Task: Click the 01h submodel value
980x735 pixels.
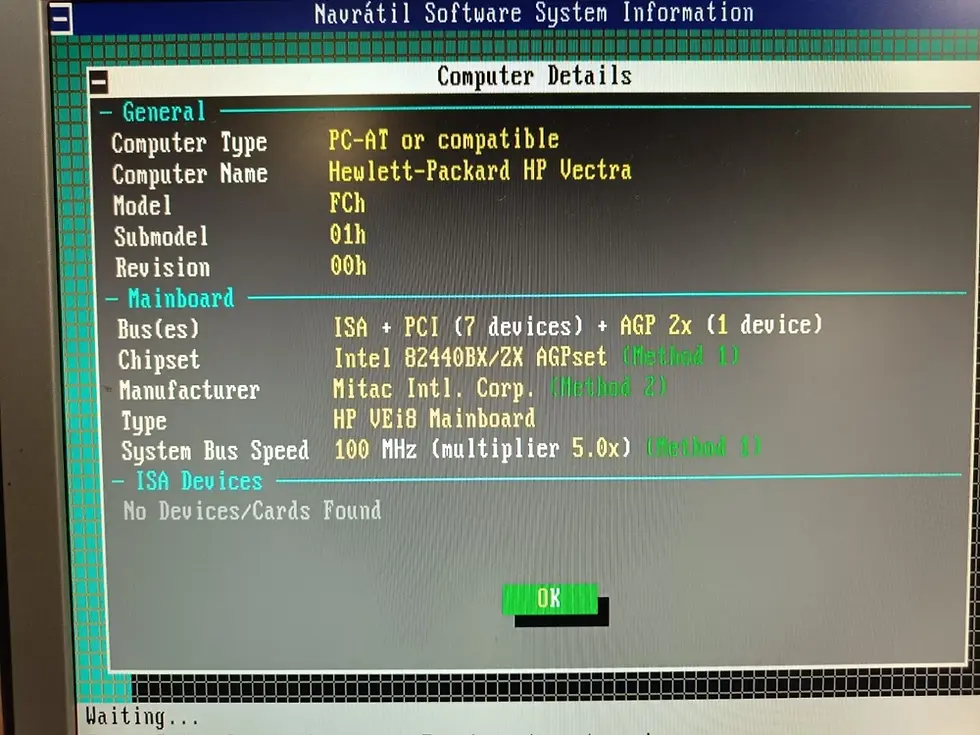Action: (348, 235)
